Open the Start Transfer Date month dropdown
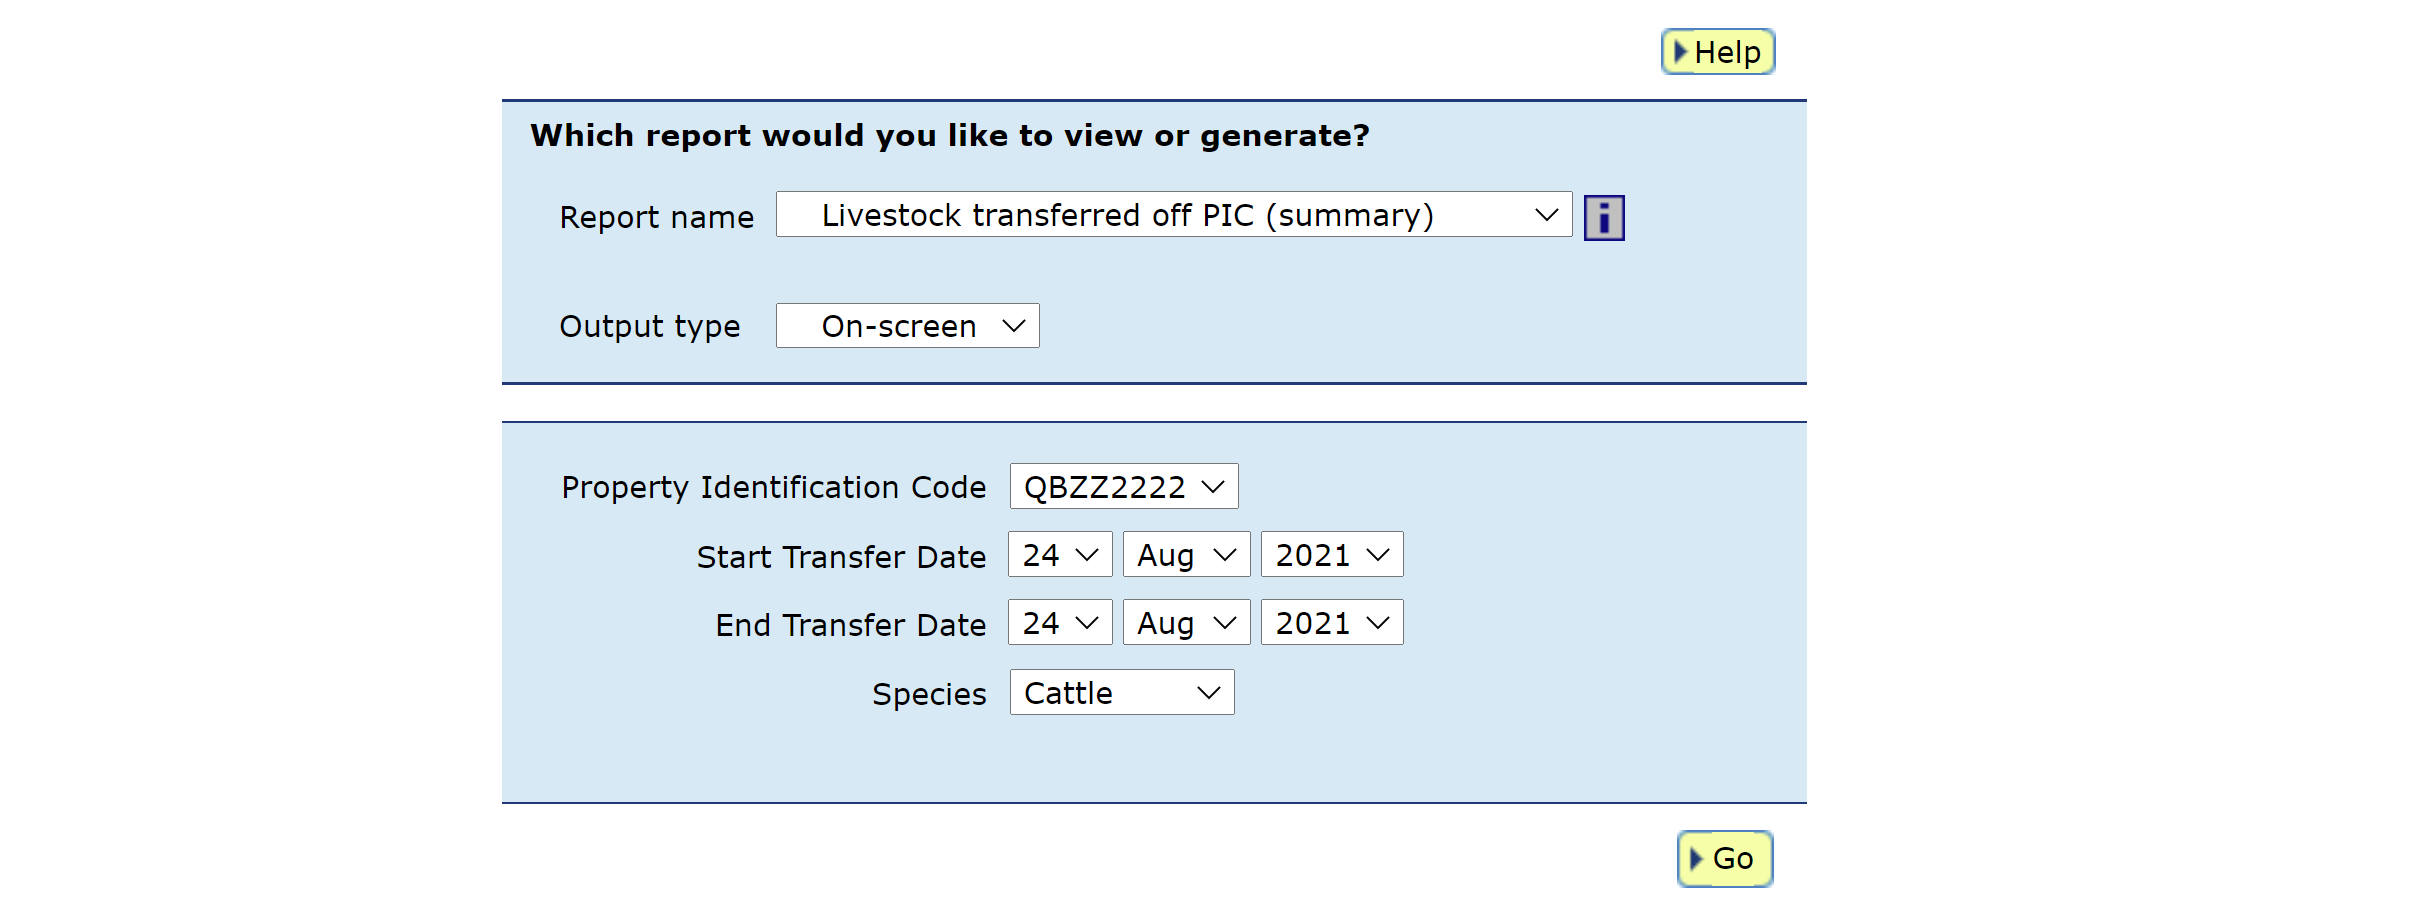2422x900 pixels. [x=1186, y=555]
